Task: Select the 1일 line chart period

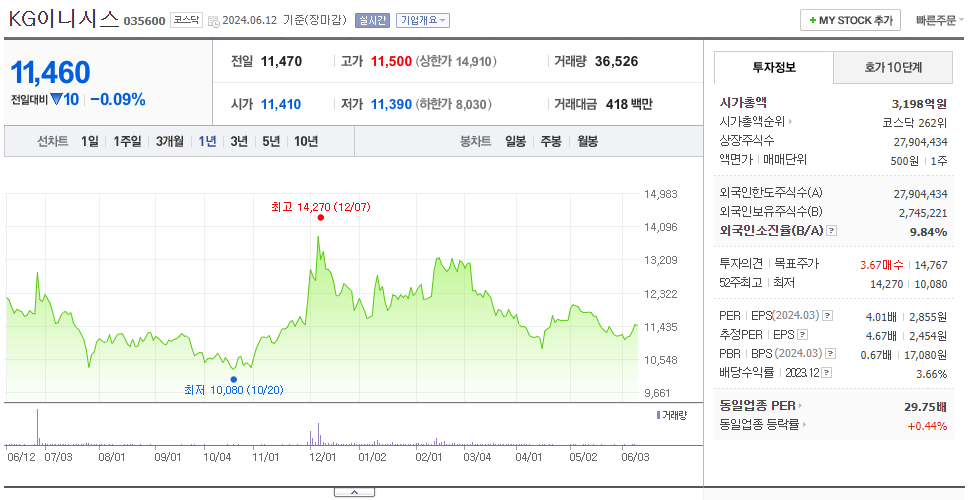Action: coord(90,141)
